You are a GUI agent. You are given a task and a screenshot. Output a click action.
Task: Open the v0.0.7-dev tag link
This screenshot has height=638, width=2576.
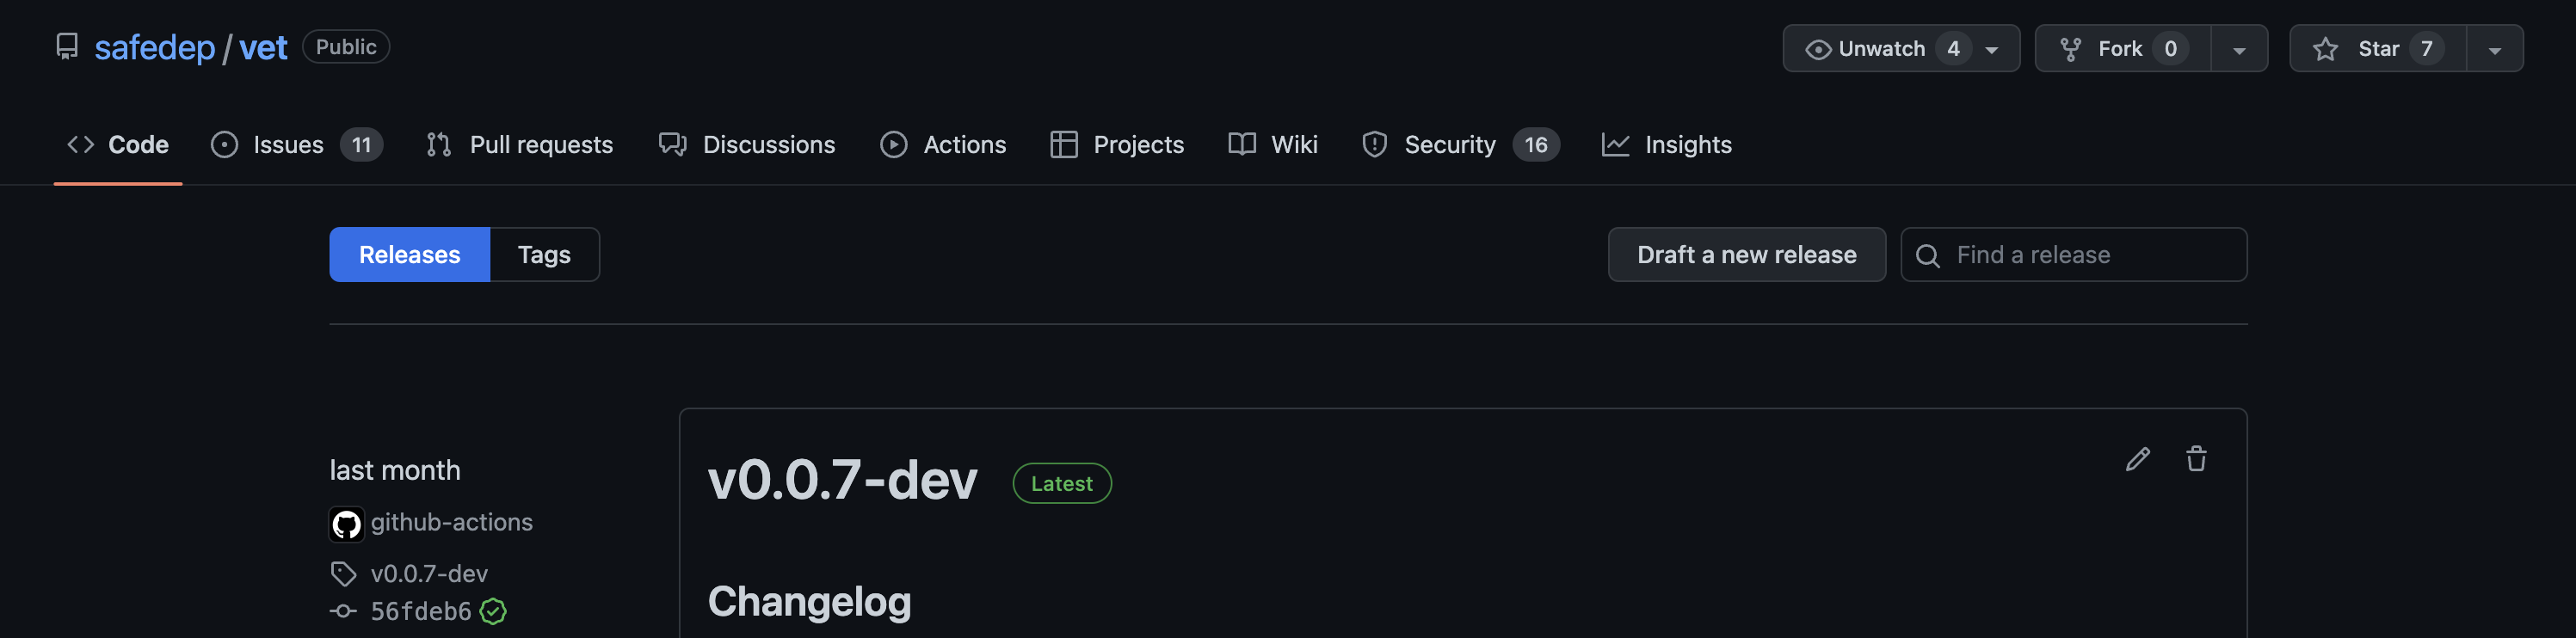(429, 573)
